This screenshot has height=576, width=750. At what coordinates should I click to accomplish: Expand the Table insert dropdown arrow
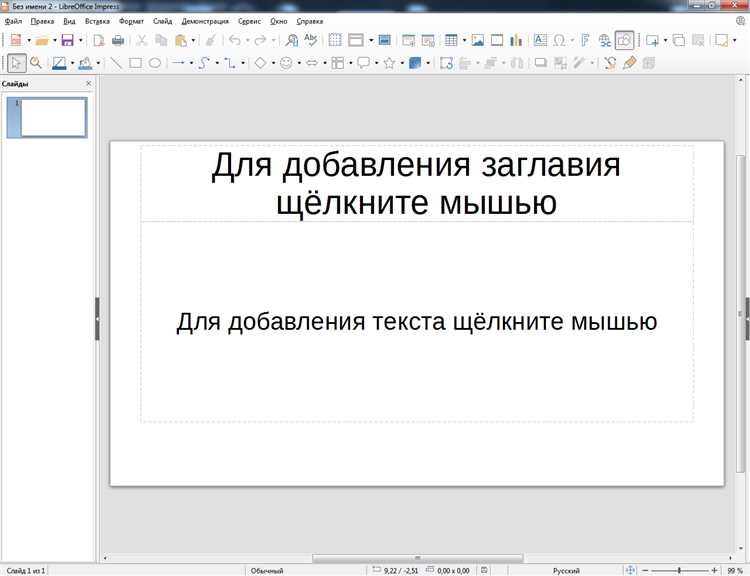pyautogui.click(x=463, y=40)
